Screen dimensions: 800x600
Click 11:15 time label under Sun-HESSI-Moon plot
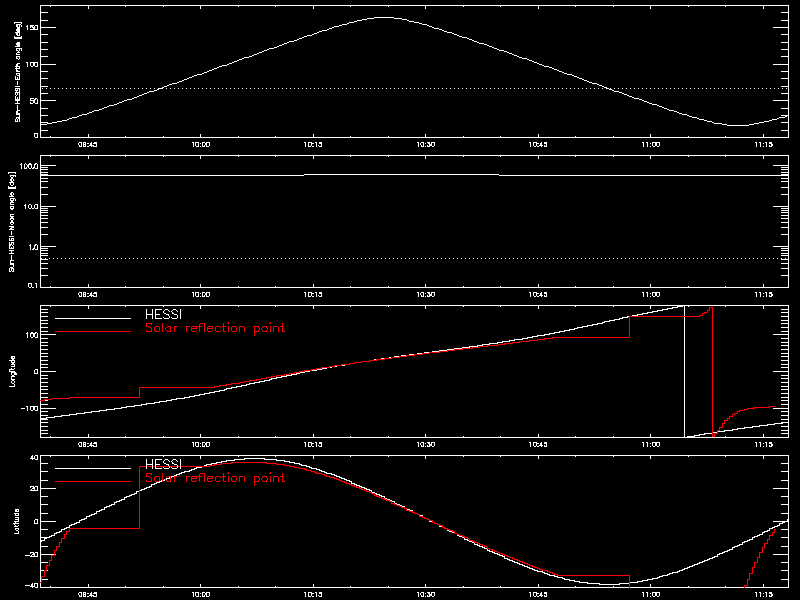(x=763, y=295)
